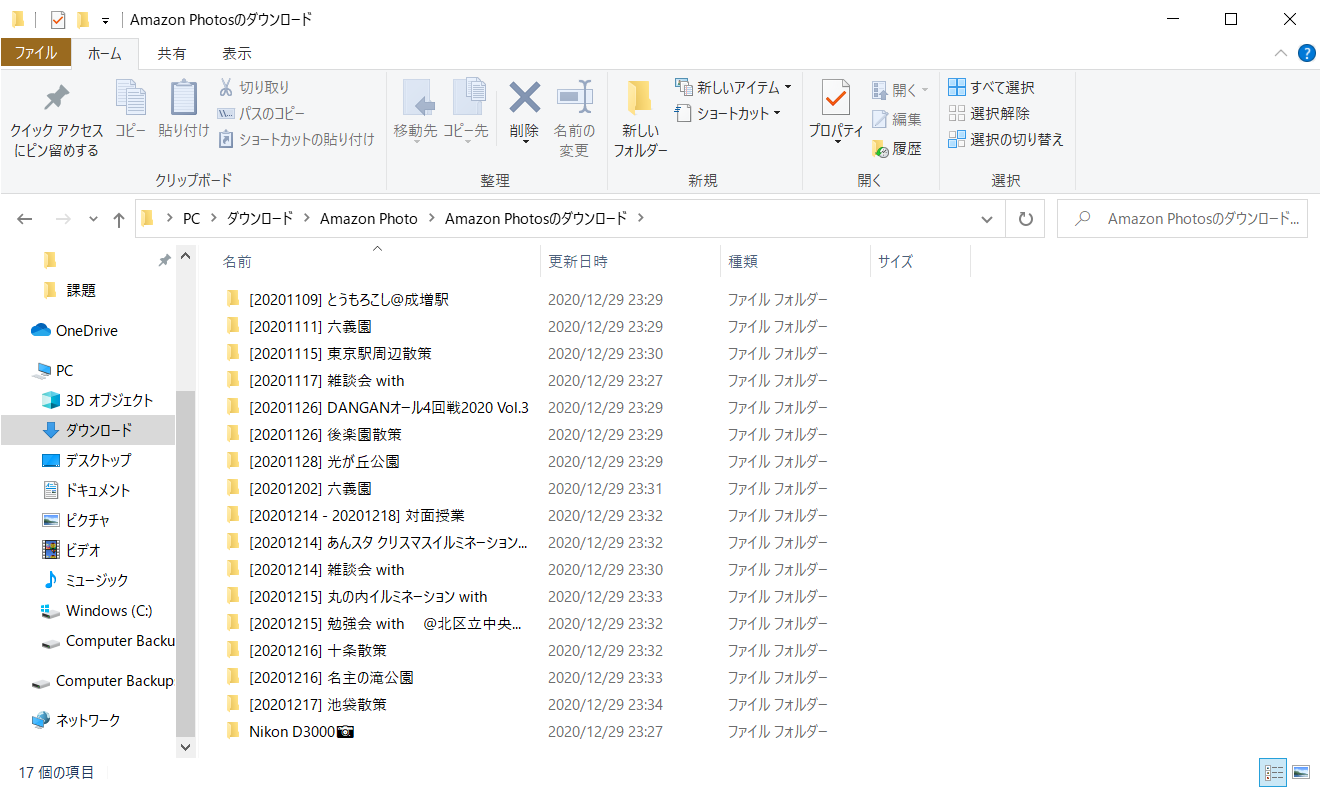Open Properties via the checkmark icon
The height and width of the screenshot is (788, 1321).
point(836,98)
